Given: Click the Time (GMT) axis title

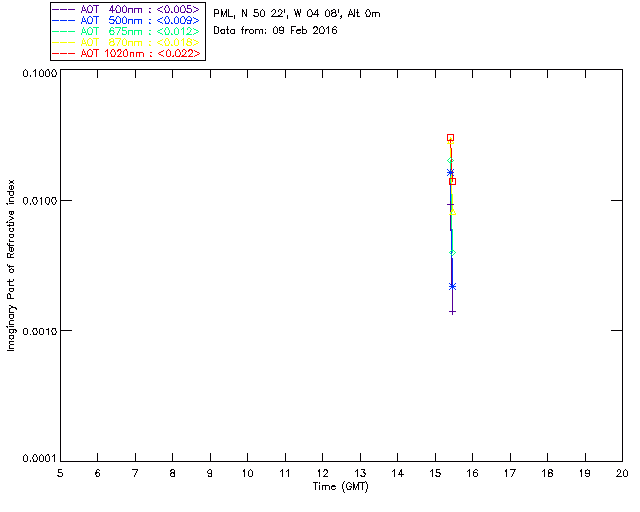Looking at the screenshot, I should [x=340, y=487].
